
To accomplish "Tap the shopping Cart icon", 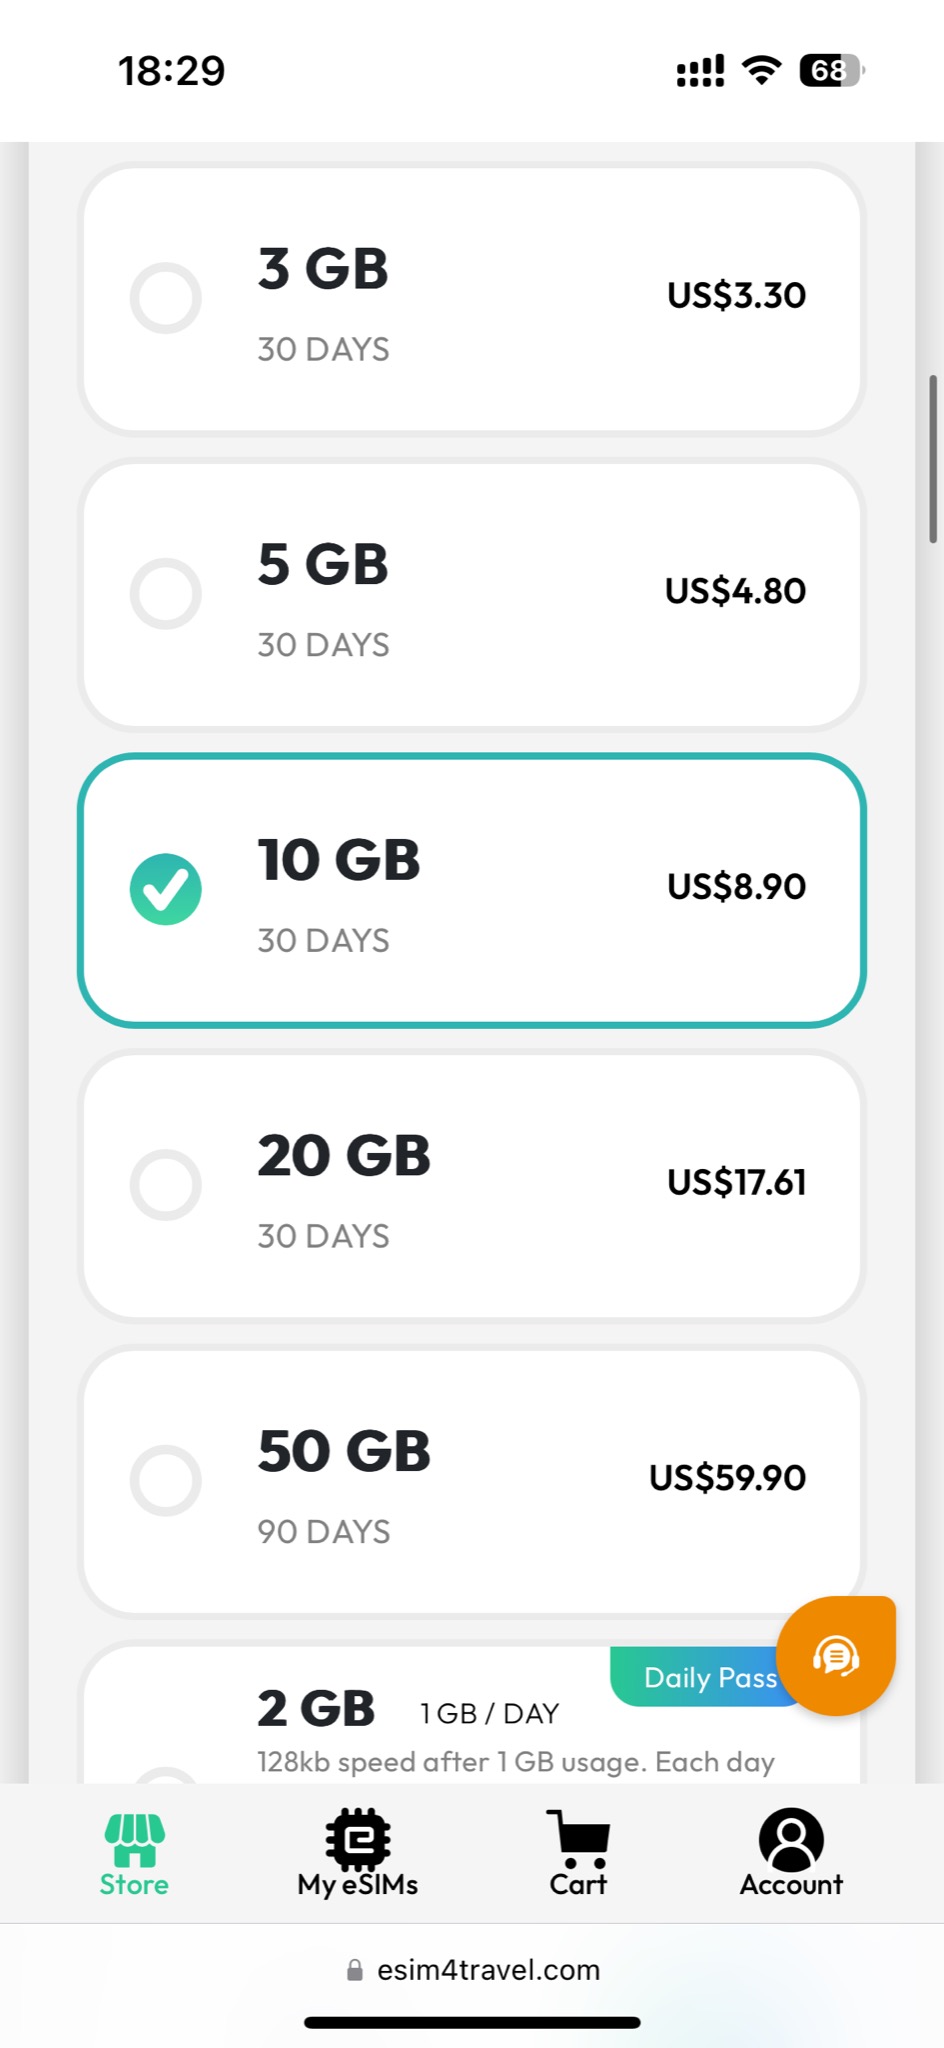I will point(578,1838).
